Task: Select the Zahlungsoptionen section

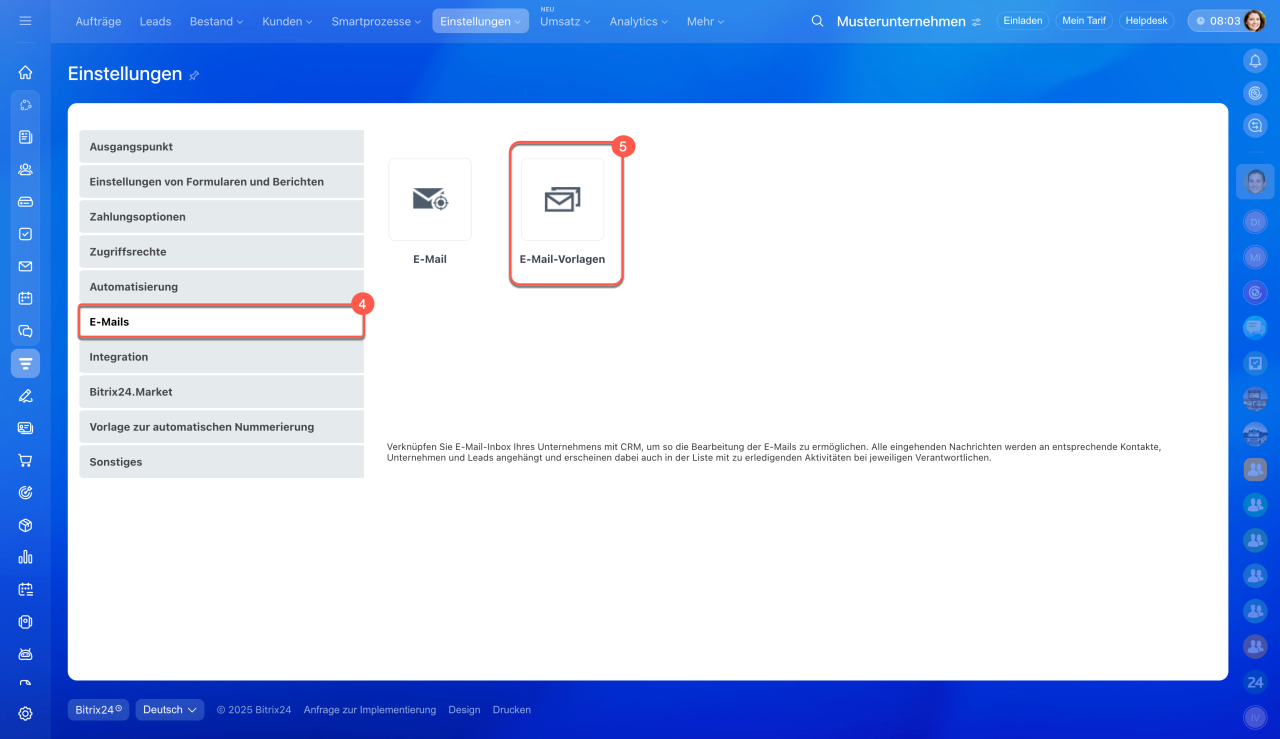Action: [x=222, y=217]
